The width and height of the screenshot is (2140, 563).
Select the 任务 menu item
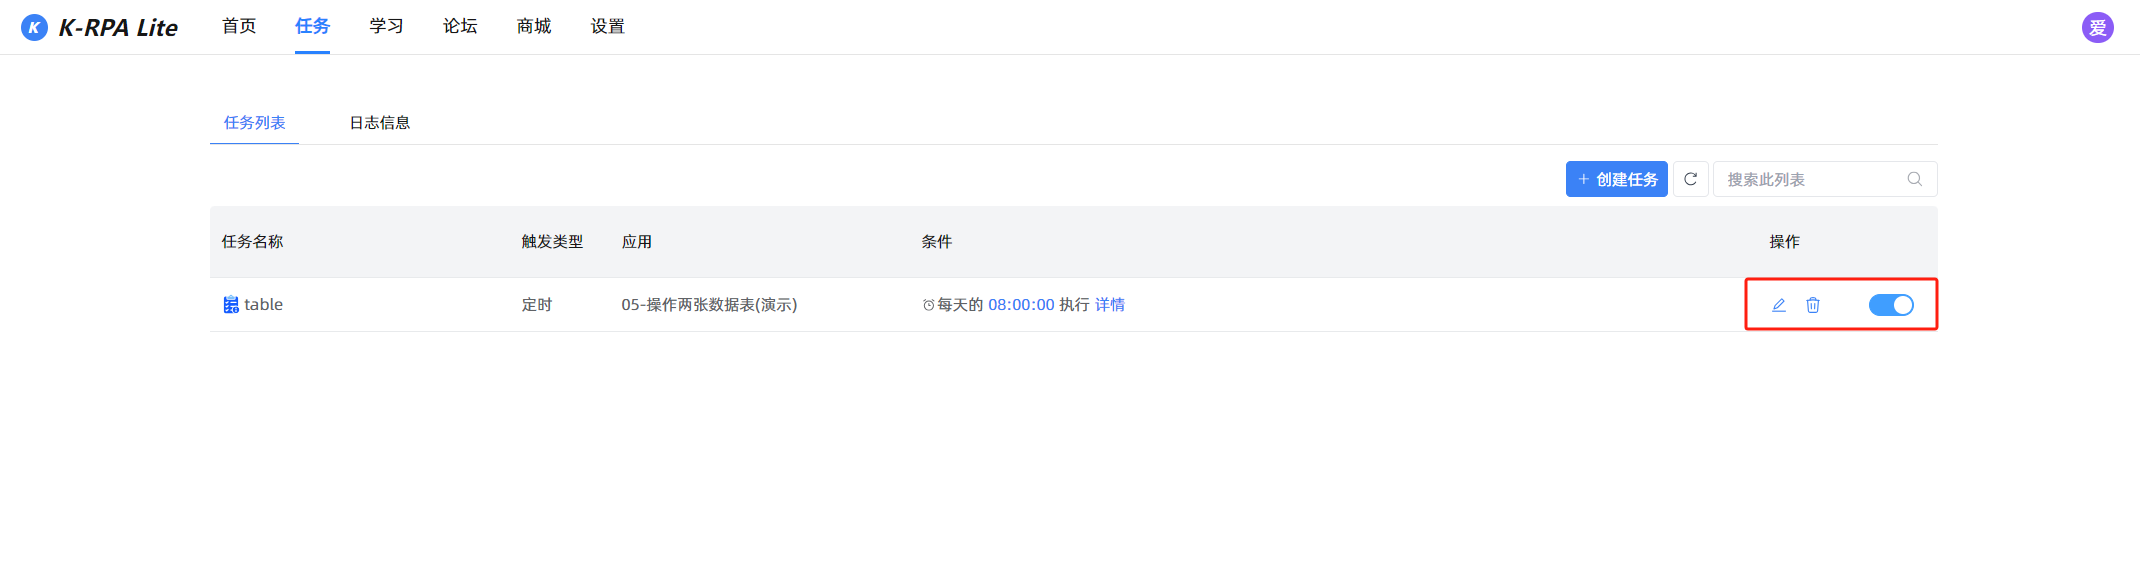(312, 26)
